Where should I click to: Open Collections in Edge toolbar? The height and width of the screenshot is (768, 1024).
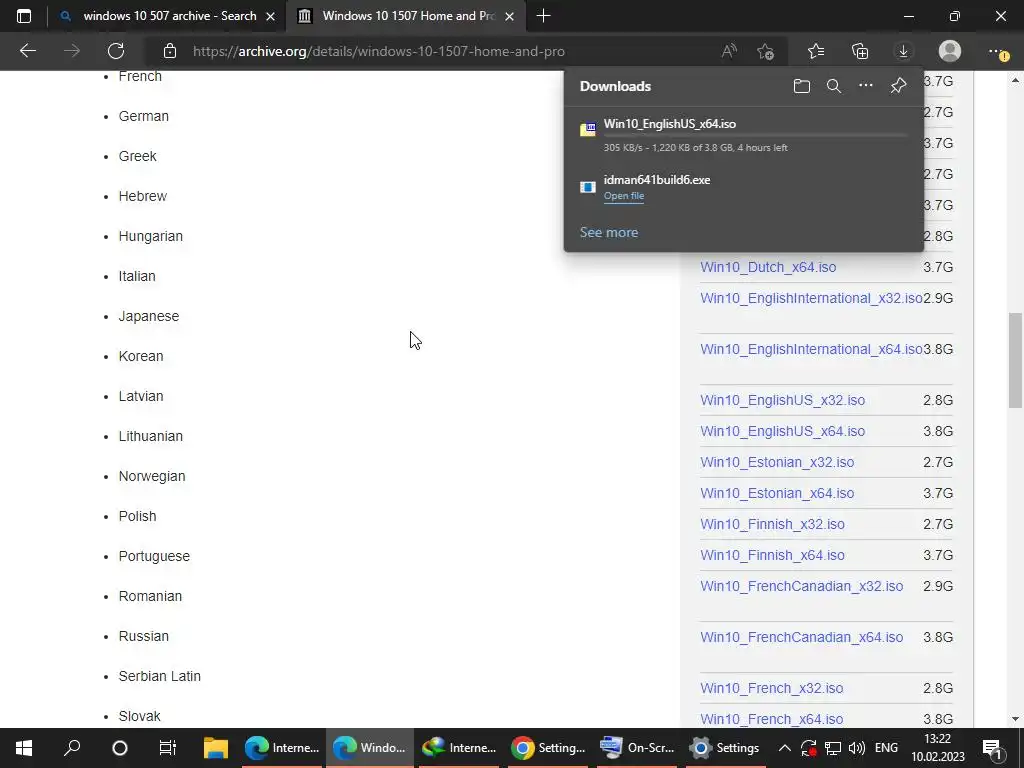[x=860, y=51]
